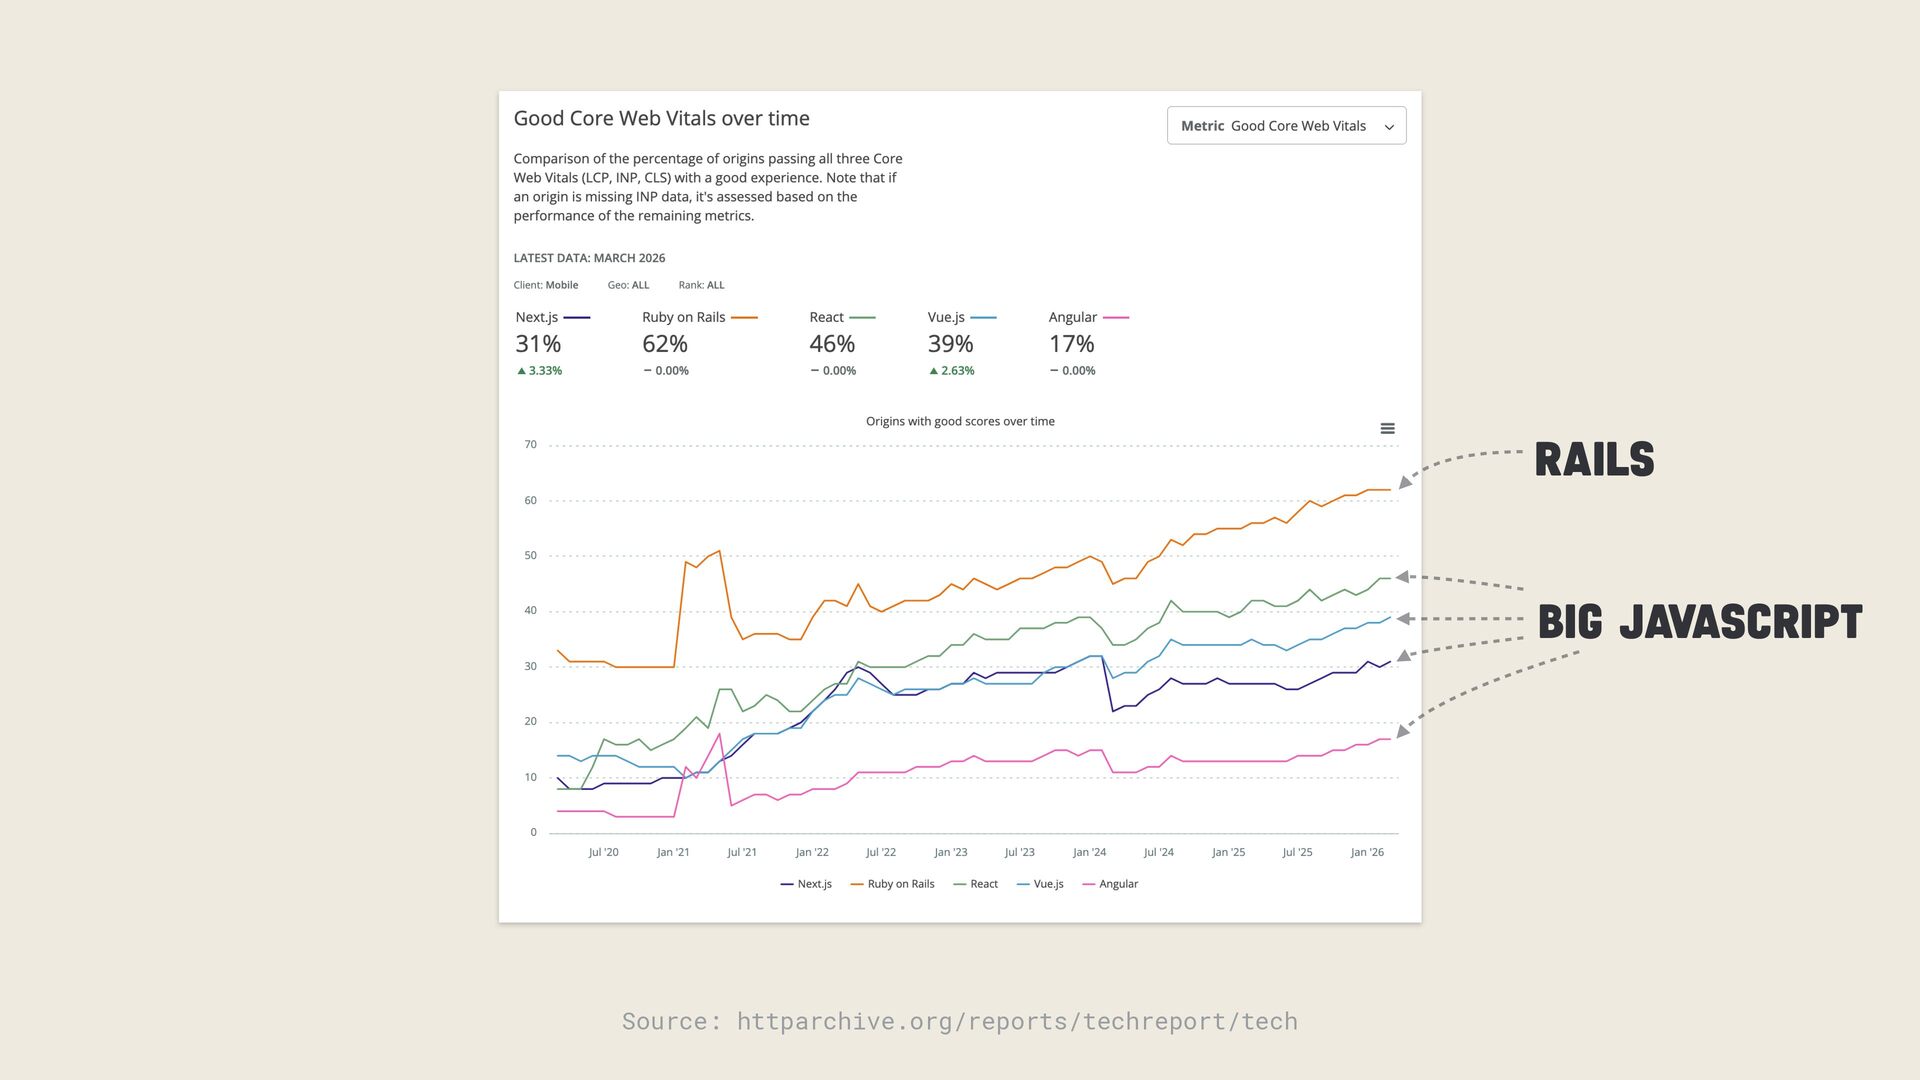Click the orange Ruby on Rails color line
This screenshot has width=1920, height=1080.
click(744, 318)
